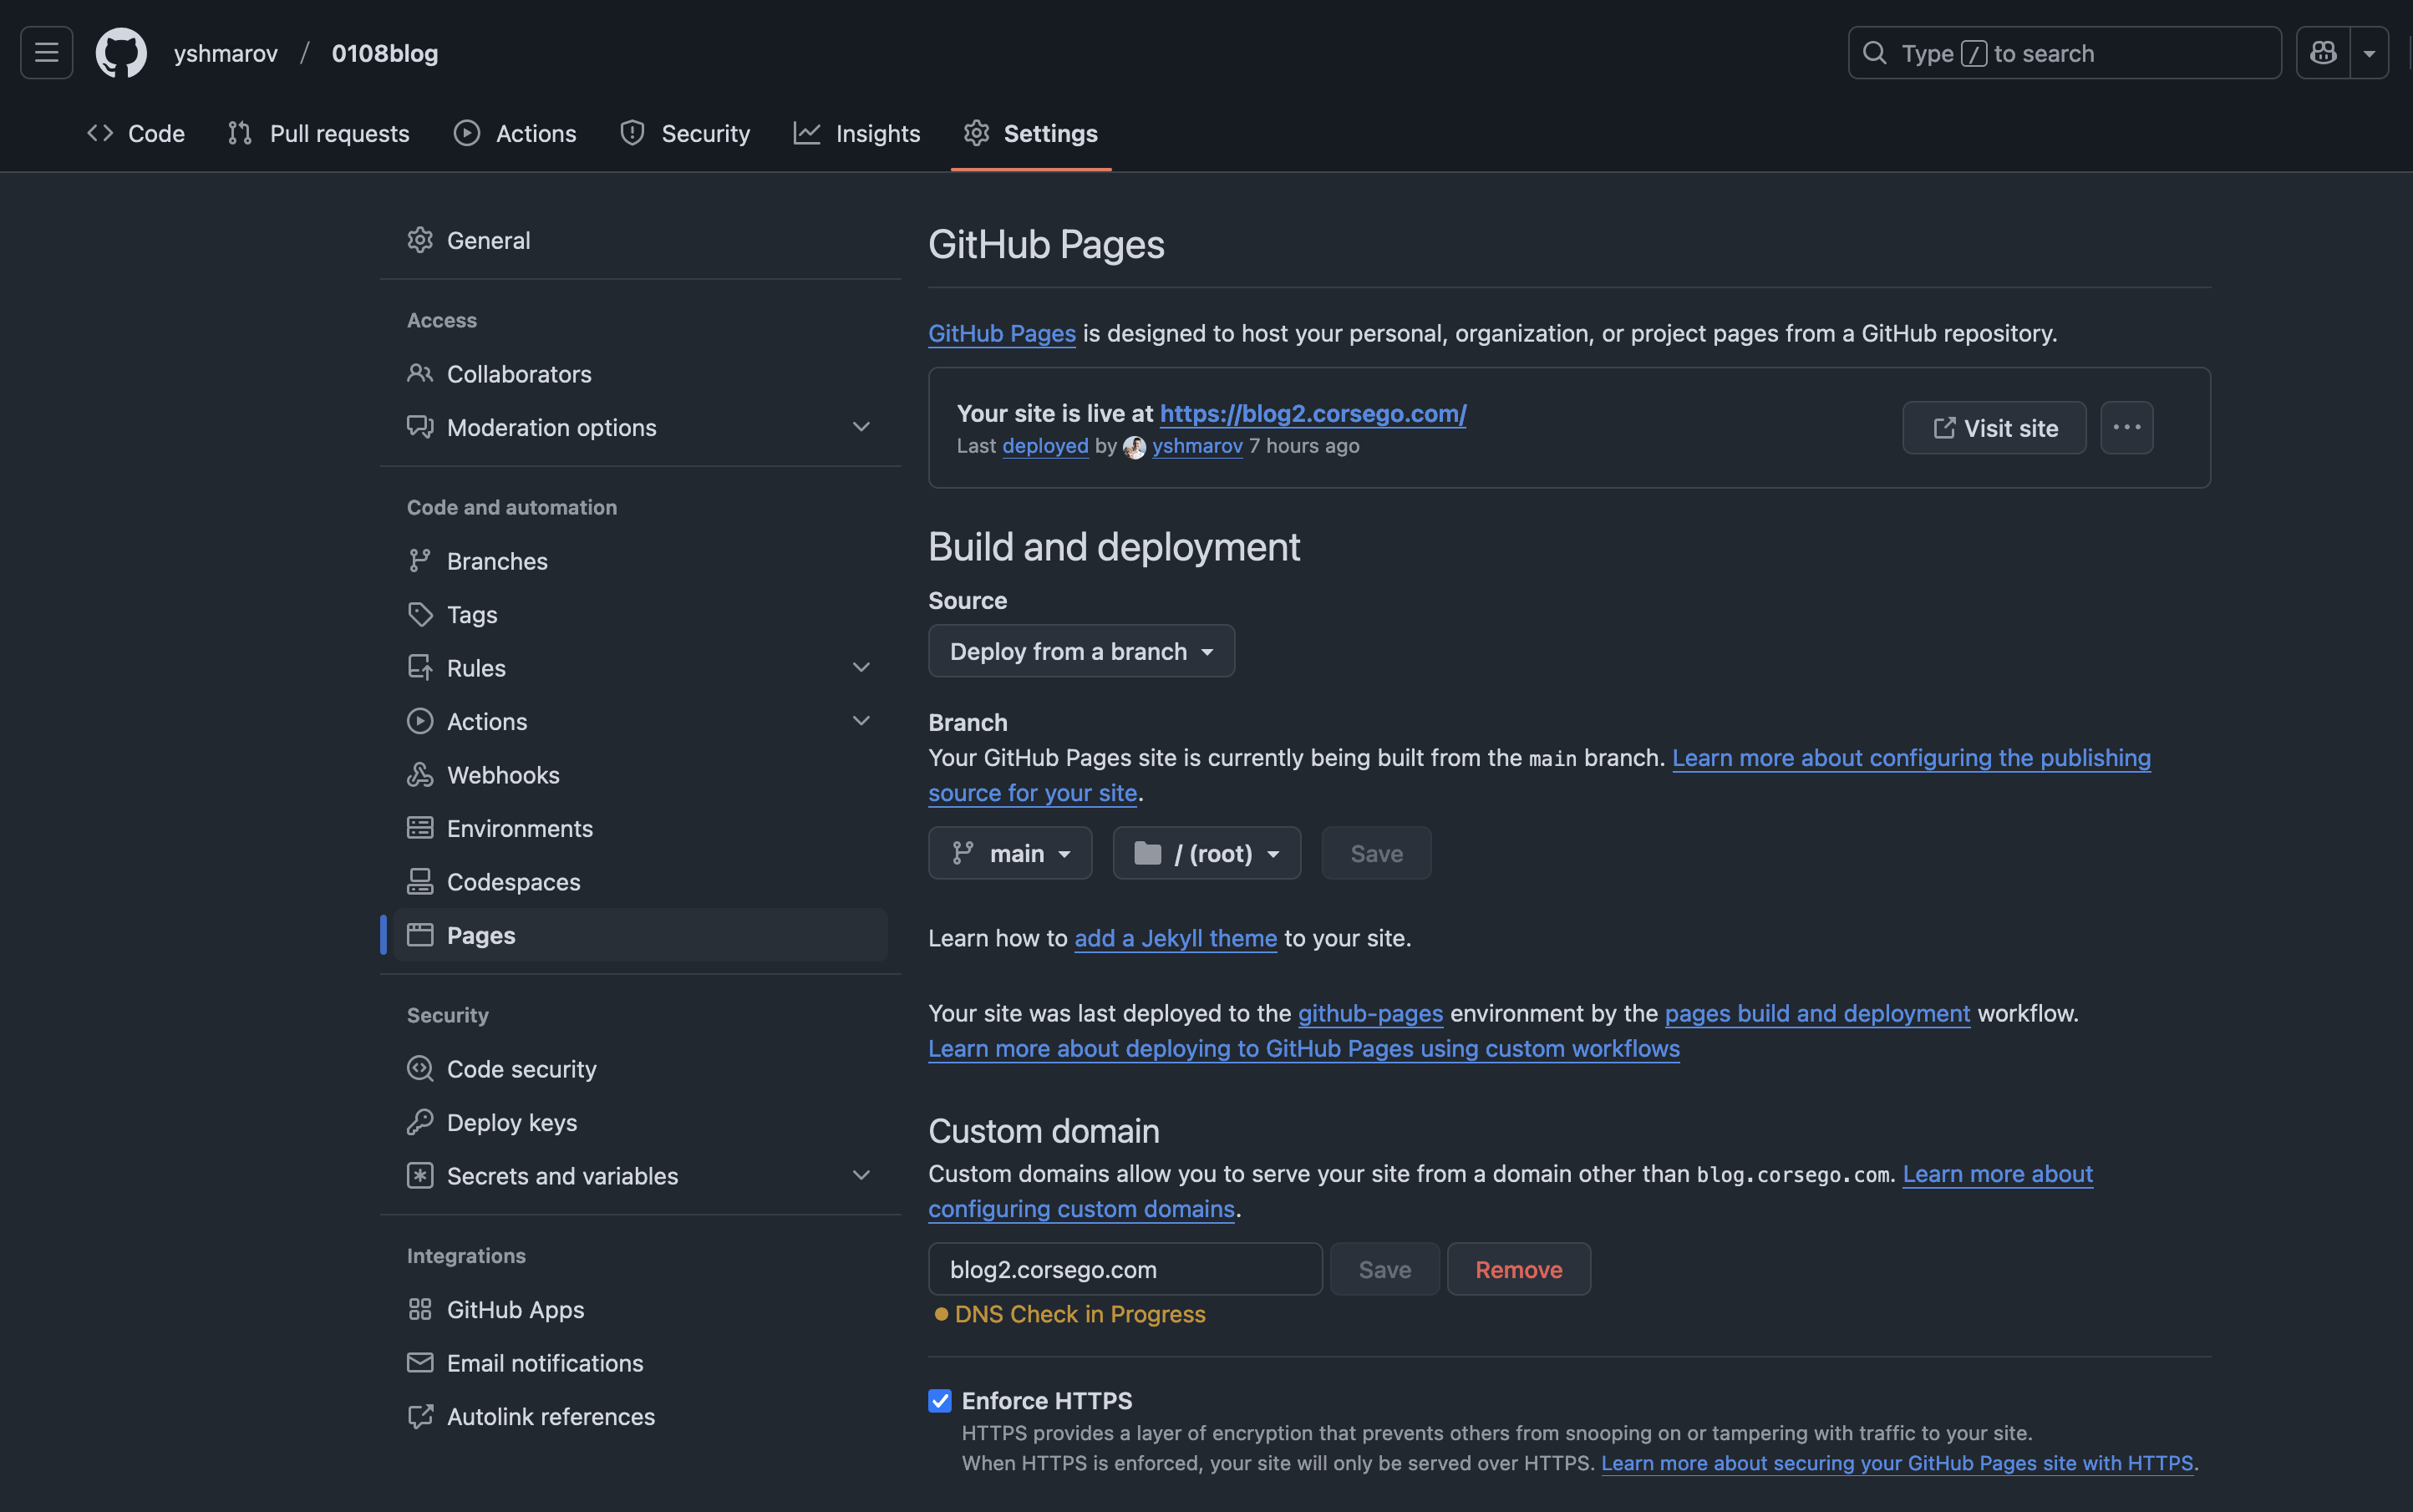This screenshot has height=1512, width=2413.
Task: Open Learn more about configuring publishing source
Action: (x=1911, y=758)
